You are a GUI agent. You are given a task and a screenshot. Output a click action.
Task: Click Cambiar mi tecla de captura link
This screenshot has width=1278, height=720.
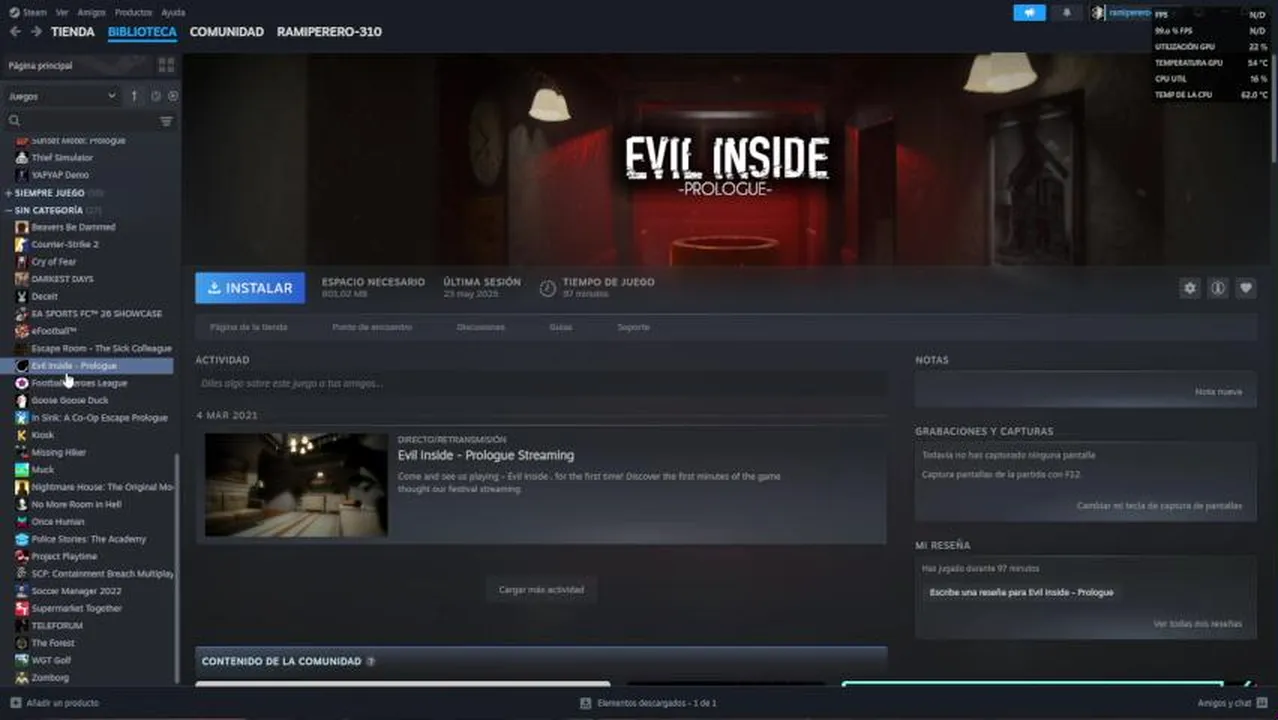(1159, 506)
